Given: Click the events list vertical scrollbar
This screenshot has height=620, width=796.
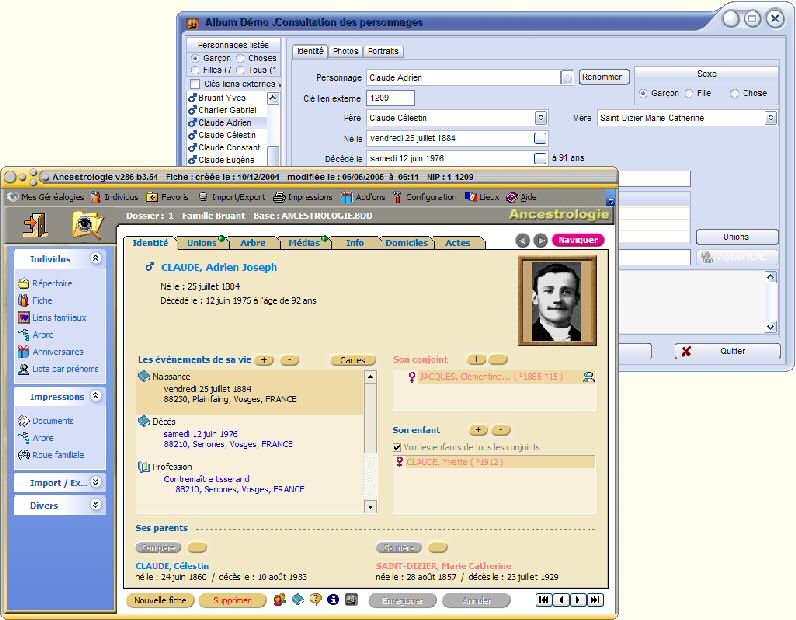Looking at the screenshot, I should (371, 440).
